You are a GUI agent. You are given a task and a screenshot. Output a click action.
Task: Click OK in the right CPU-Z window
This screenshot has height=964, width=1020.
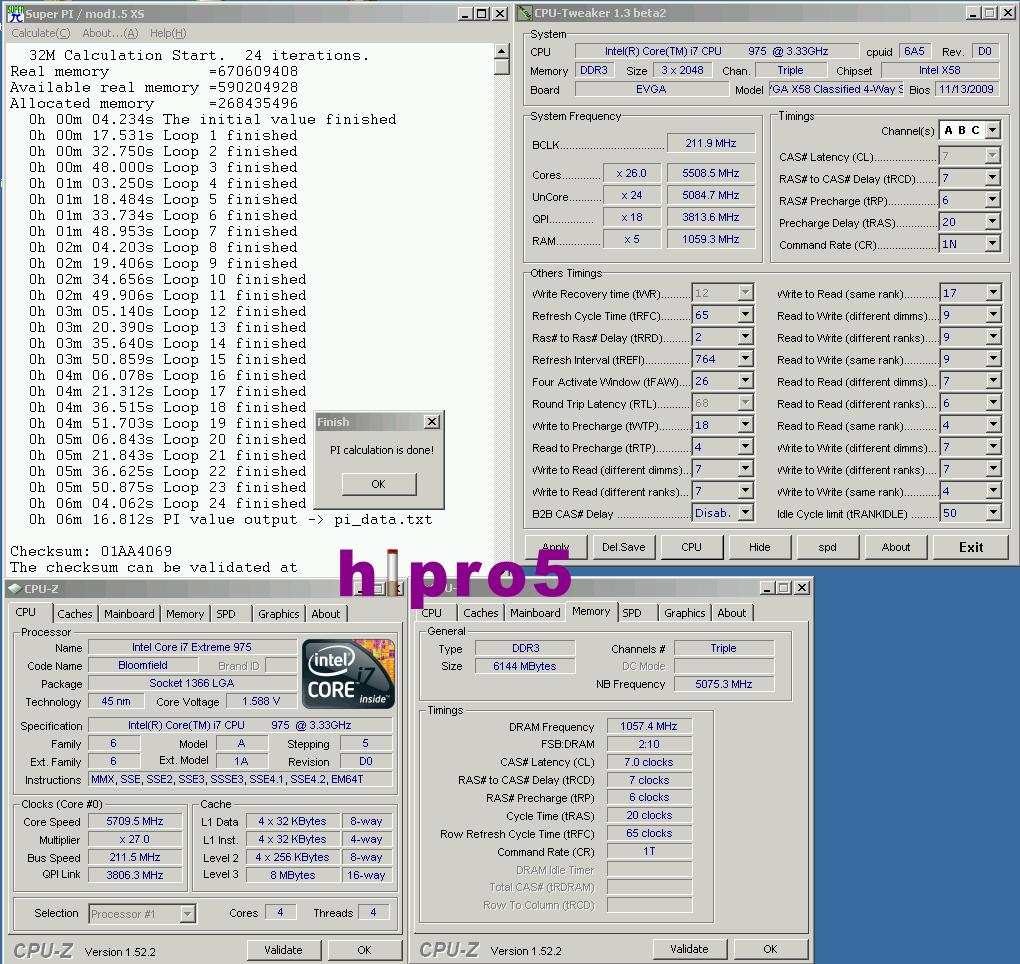click(770, 949)
